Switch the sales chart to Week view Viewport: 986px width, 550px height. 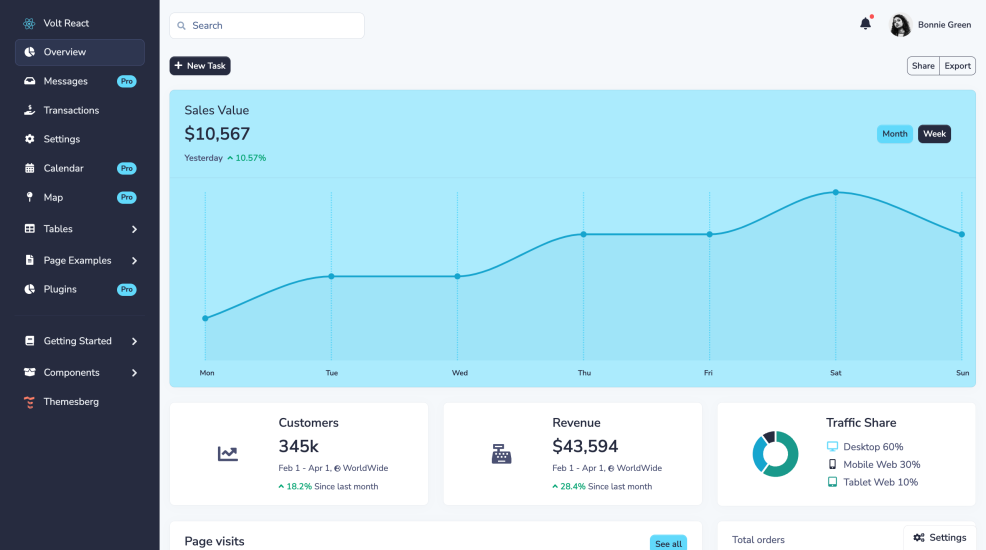(x=934, y=134)
